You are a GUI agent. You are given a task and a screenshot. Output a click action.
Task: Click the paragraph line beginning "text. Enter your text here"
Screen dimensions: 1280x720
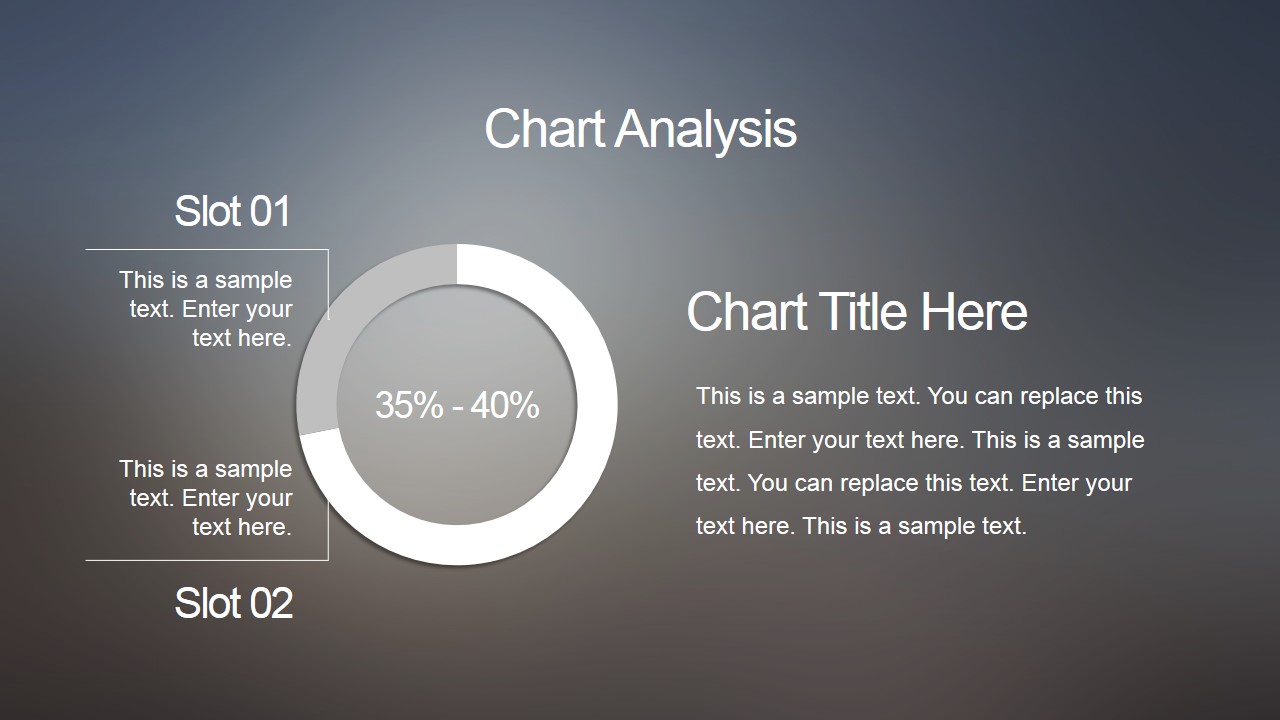coord(920,440)
